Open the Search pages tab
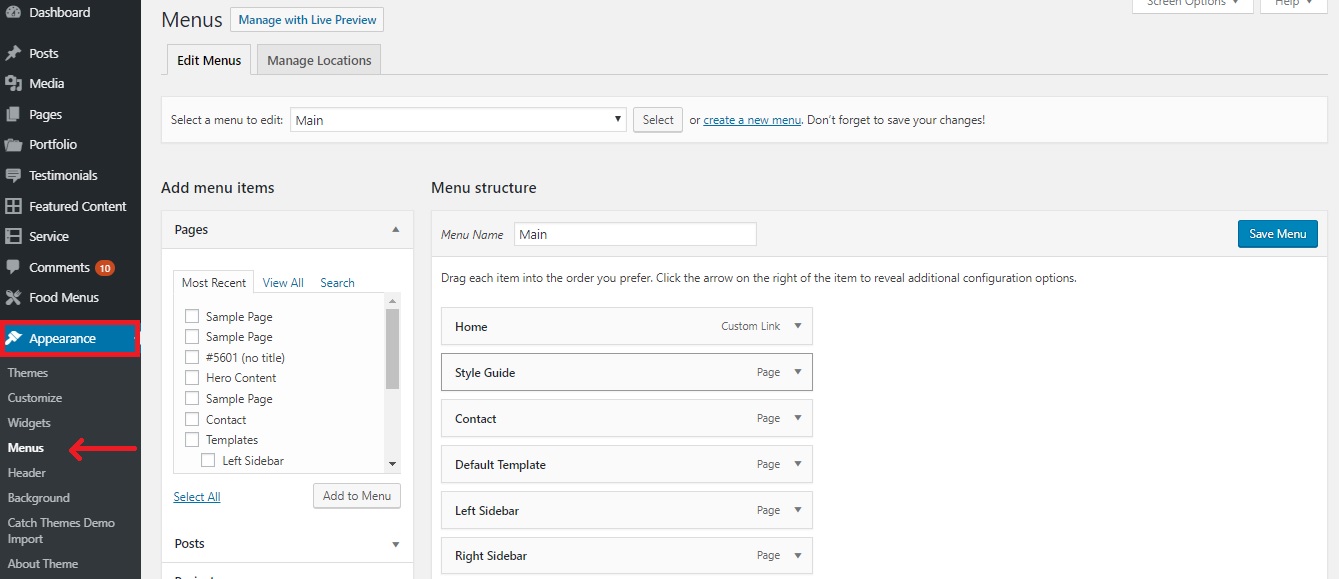1339x579 pixels. click(337, 283)
